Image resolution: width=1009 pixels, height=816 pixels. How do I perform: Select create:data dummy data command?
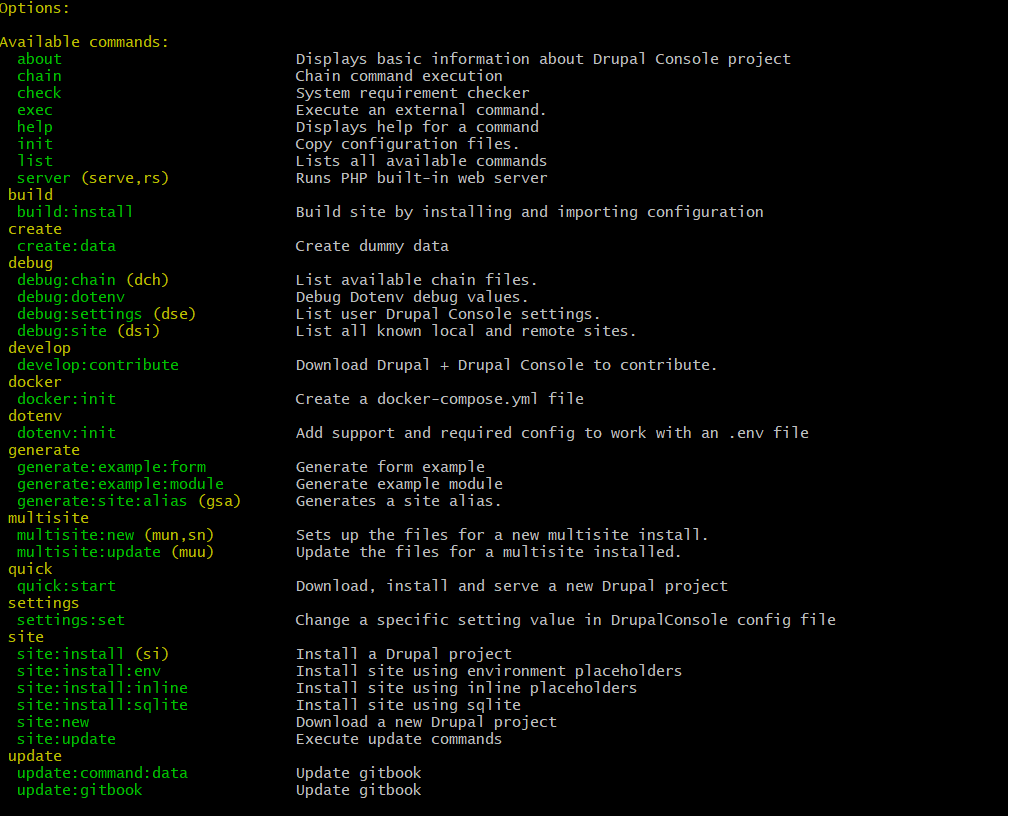[66, 245]
